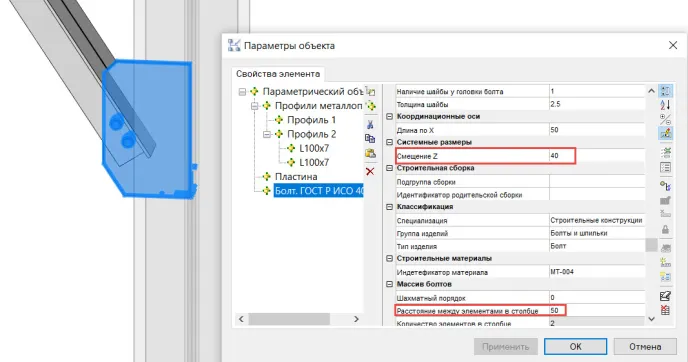Collapse the Координационные оси section
688x362 pixels.
(x=389, y=117)
